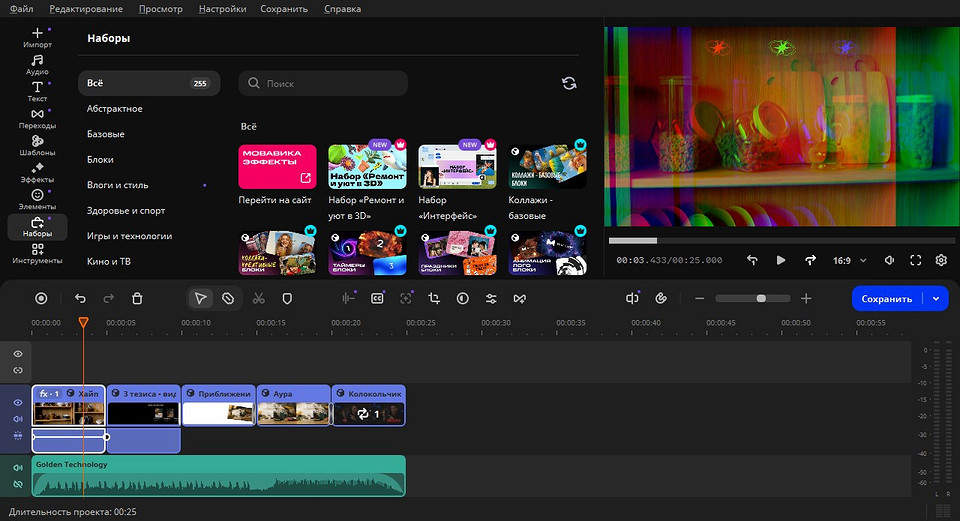
Task: Open the Настройки menu
Action: coord(222,9)
